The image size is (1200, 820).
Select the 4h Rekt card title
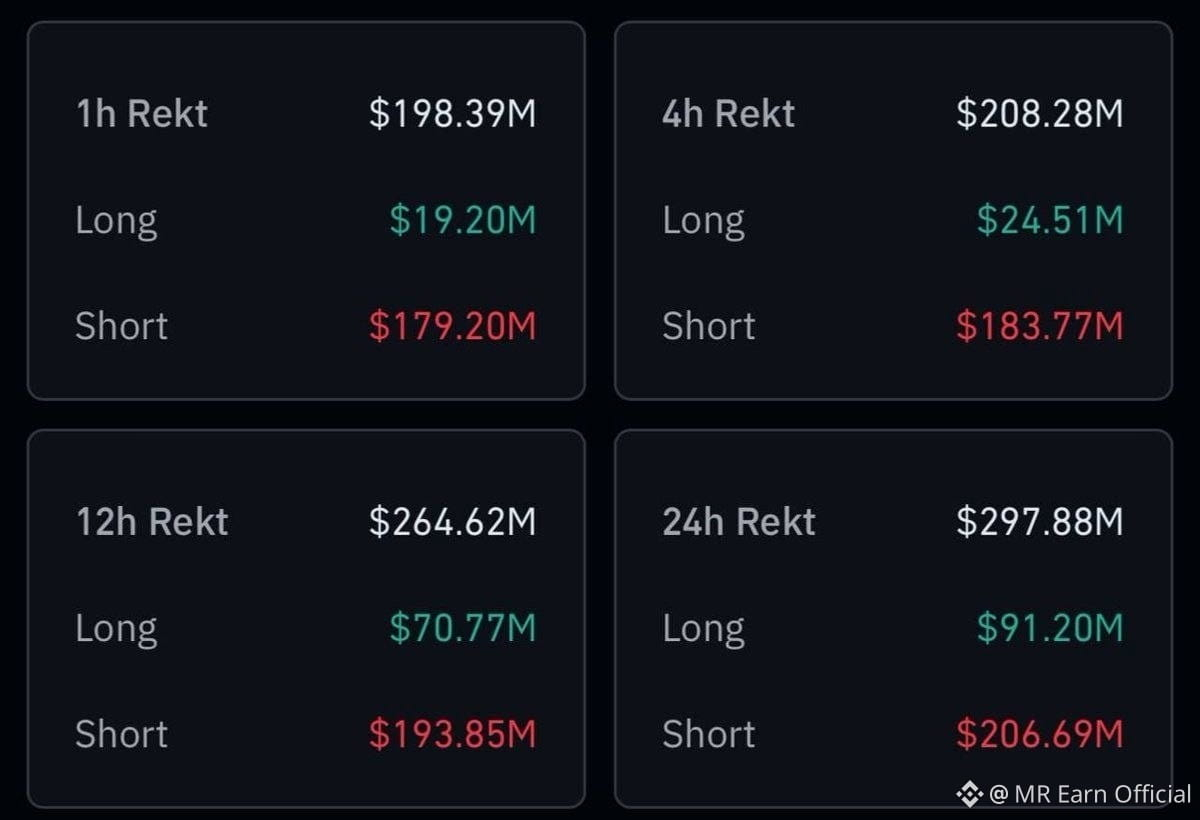(x=728, y=113)
